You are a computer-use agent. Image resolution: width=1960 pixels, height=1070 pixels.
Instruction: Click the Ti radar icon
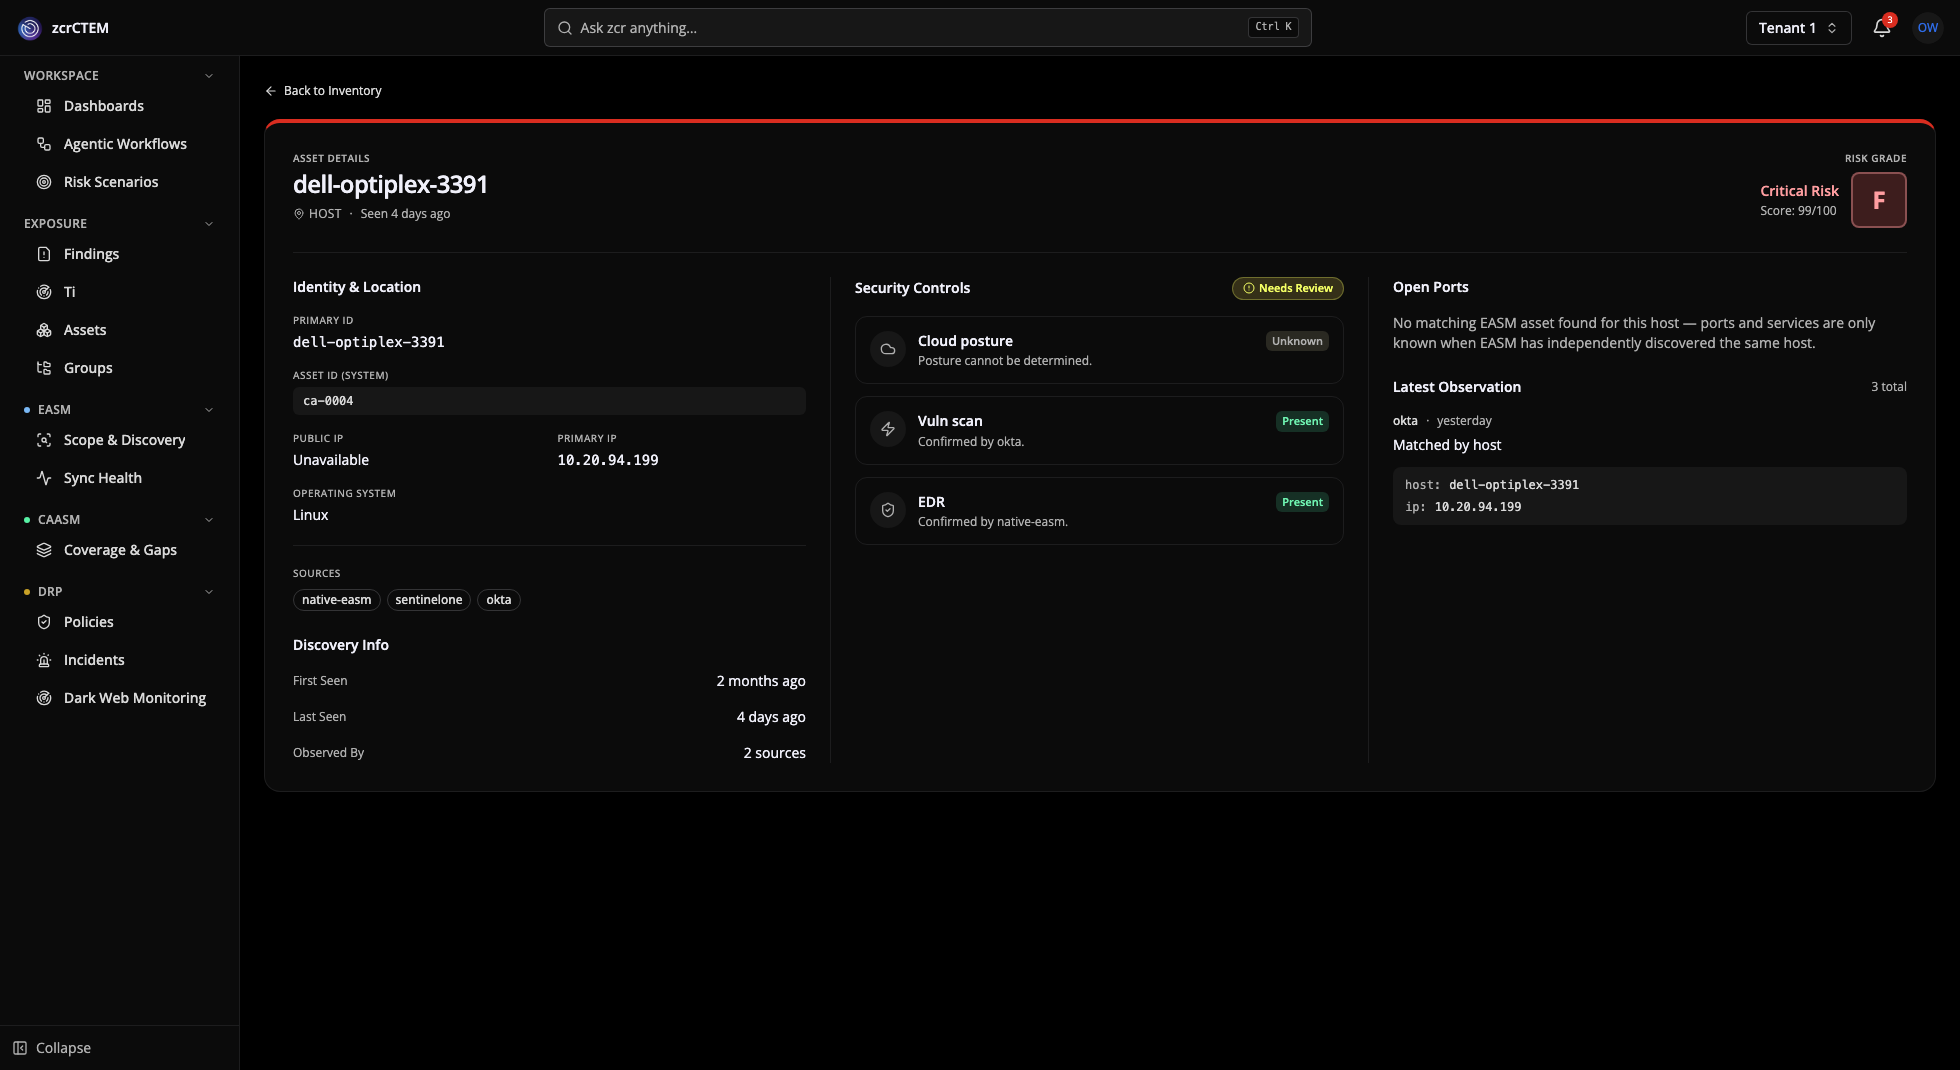44,292
